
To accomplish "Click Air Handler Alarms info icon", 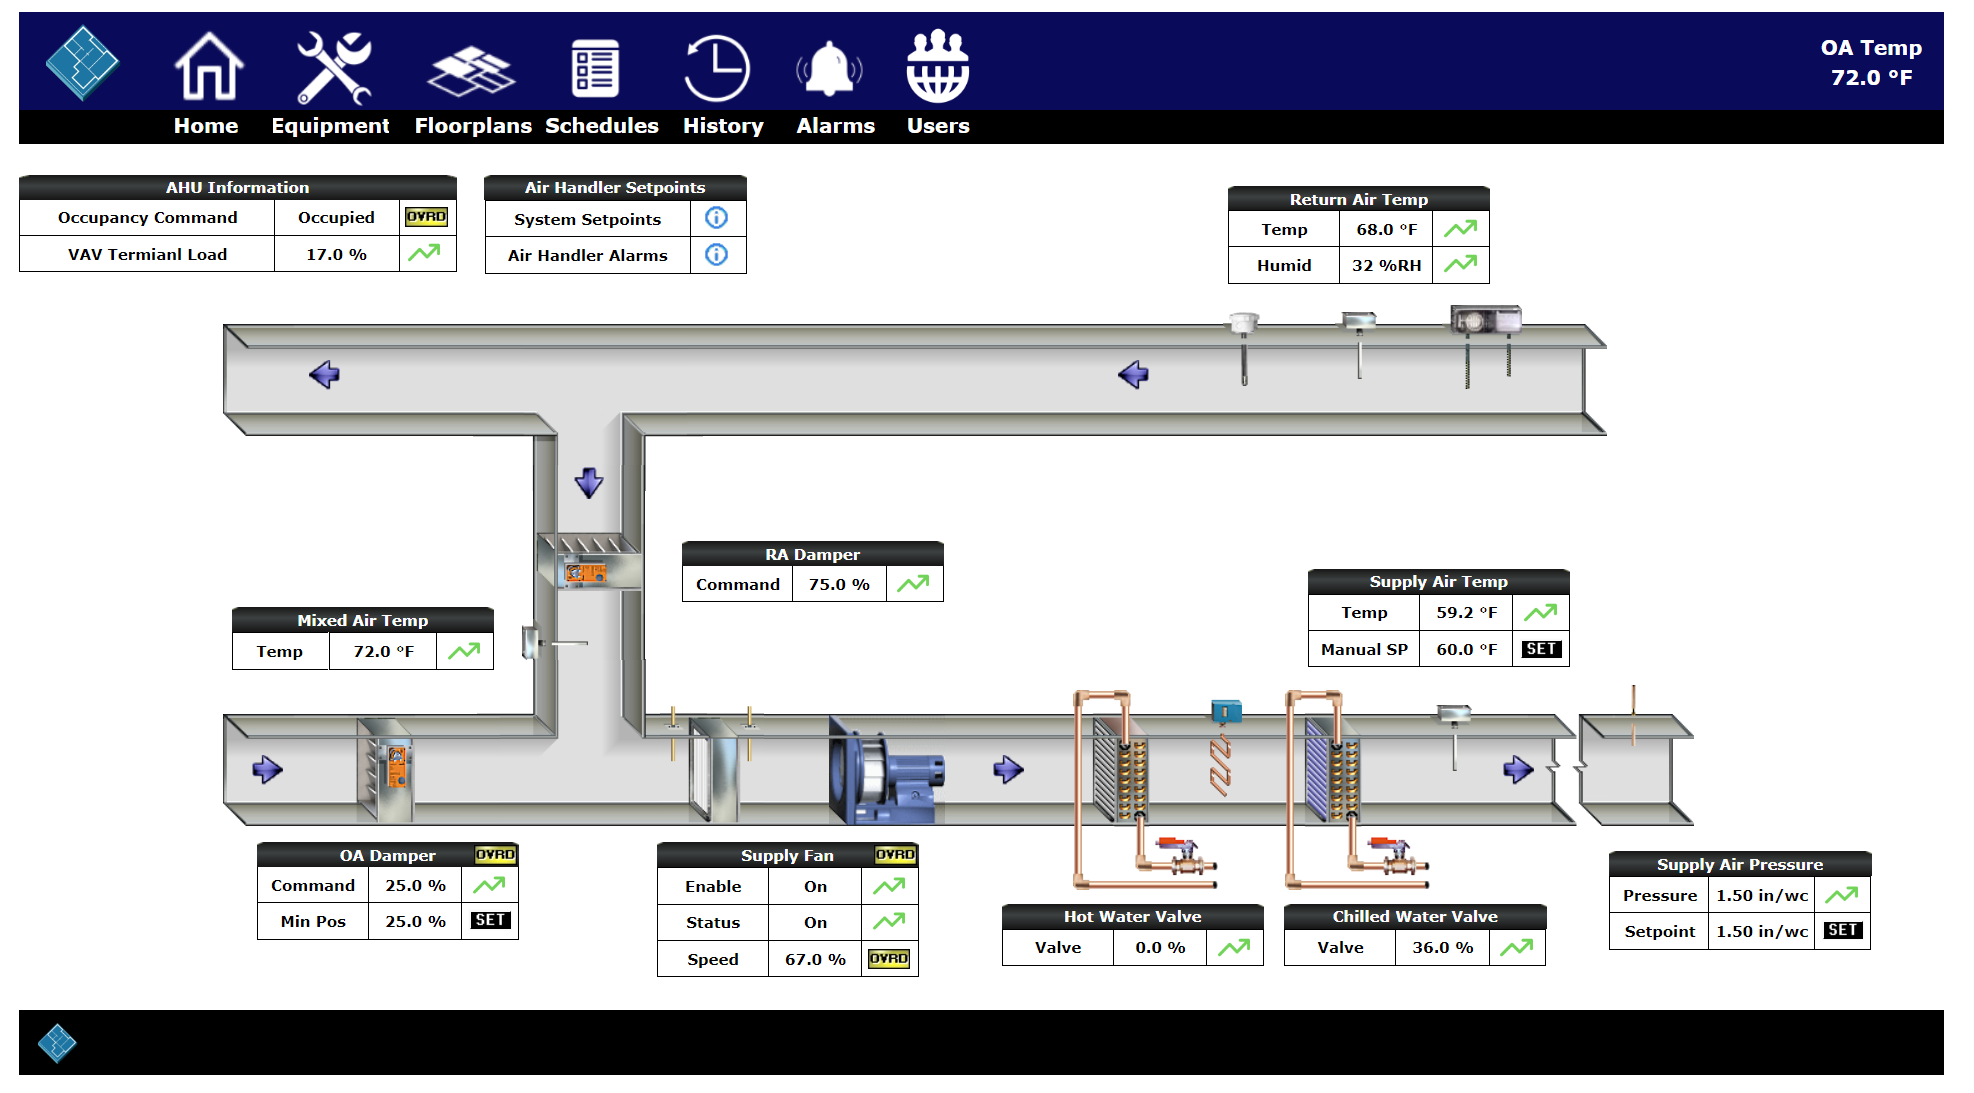I will click(716, 255).
